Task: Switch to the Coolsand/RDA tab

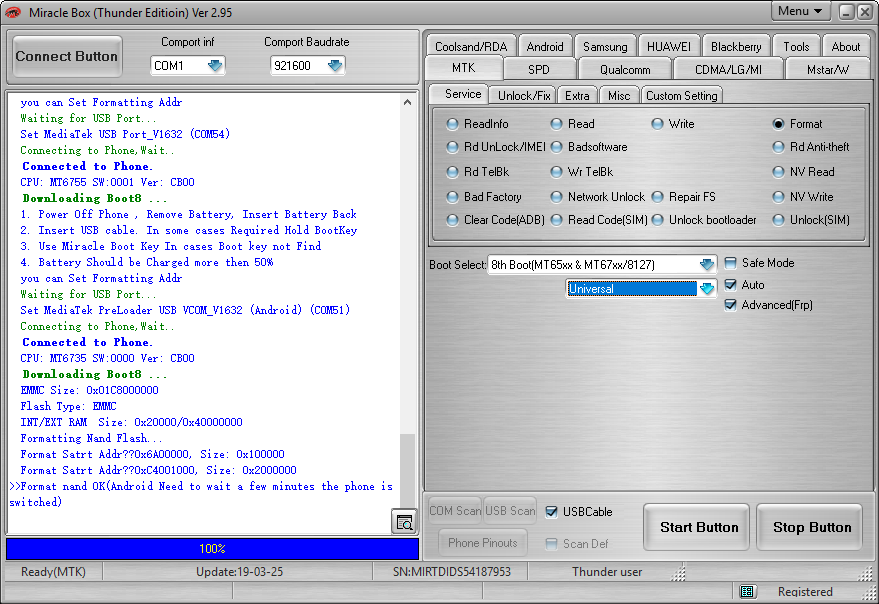Action: (471, 47)
